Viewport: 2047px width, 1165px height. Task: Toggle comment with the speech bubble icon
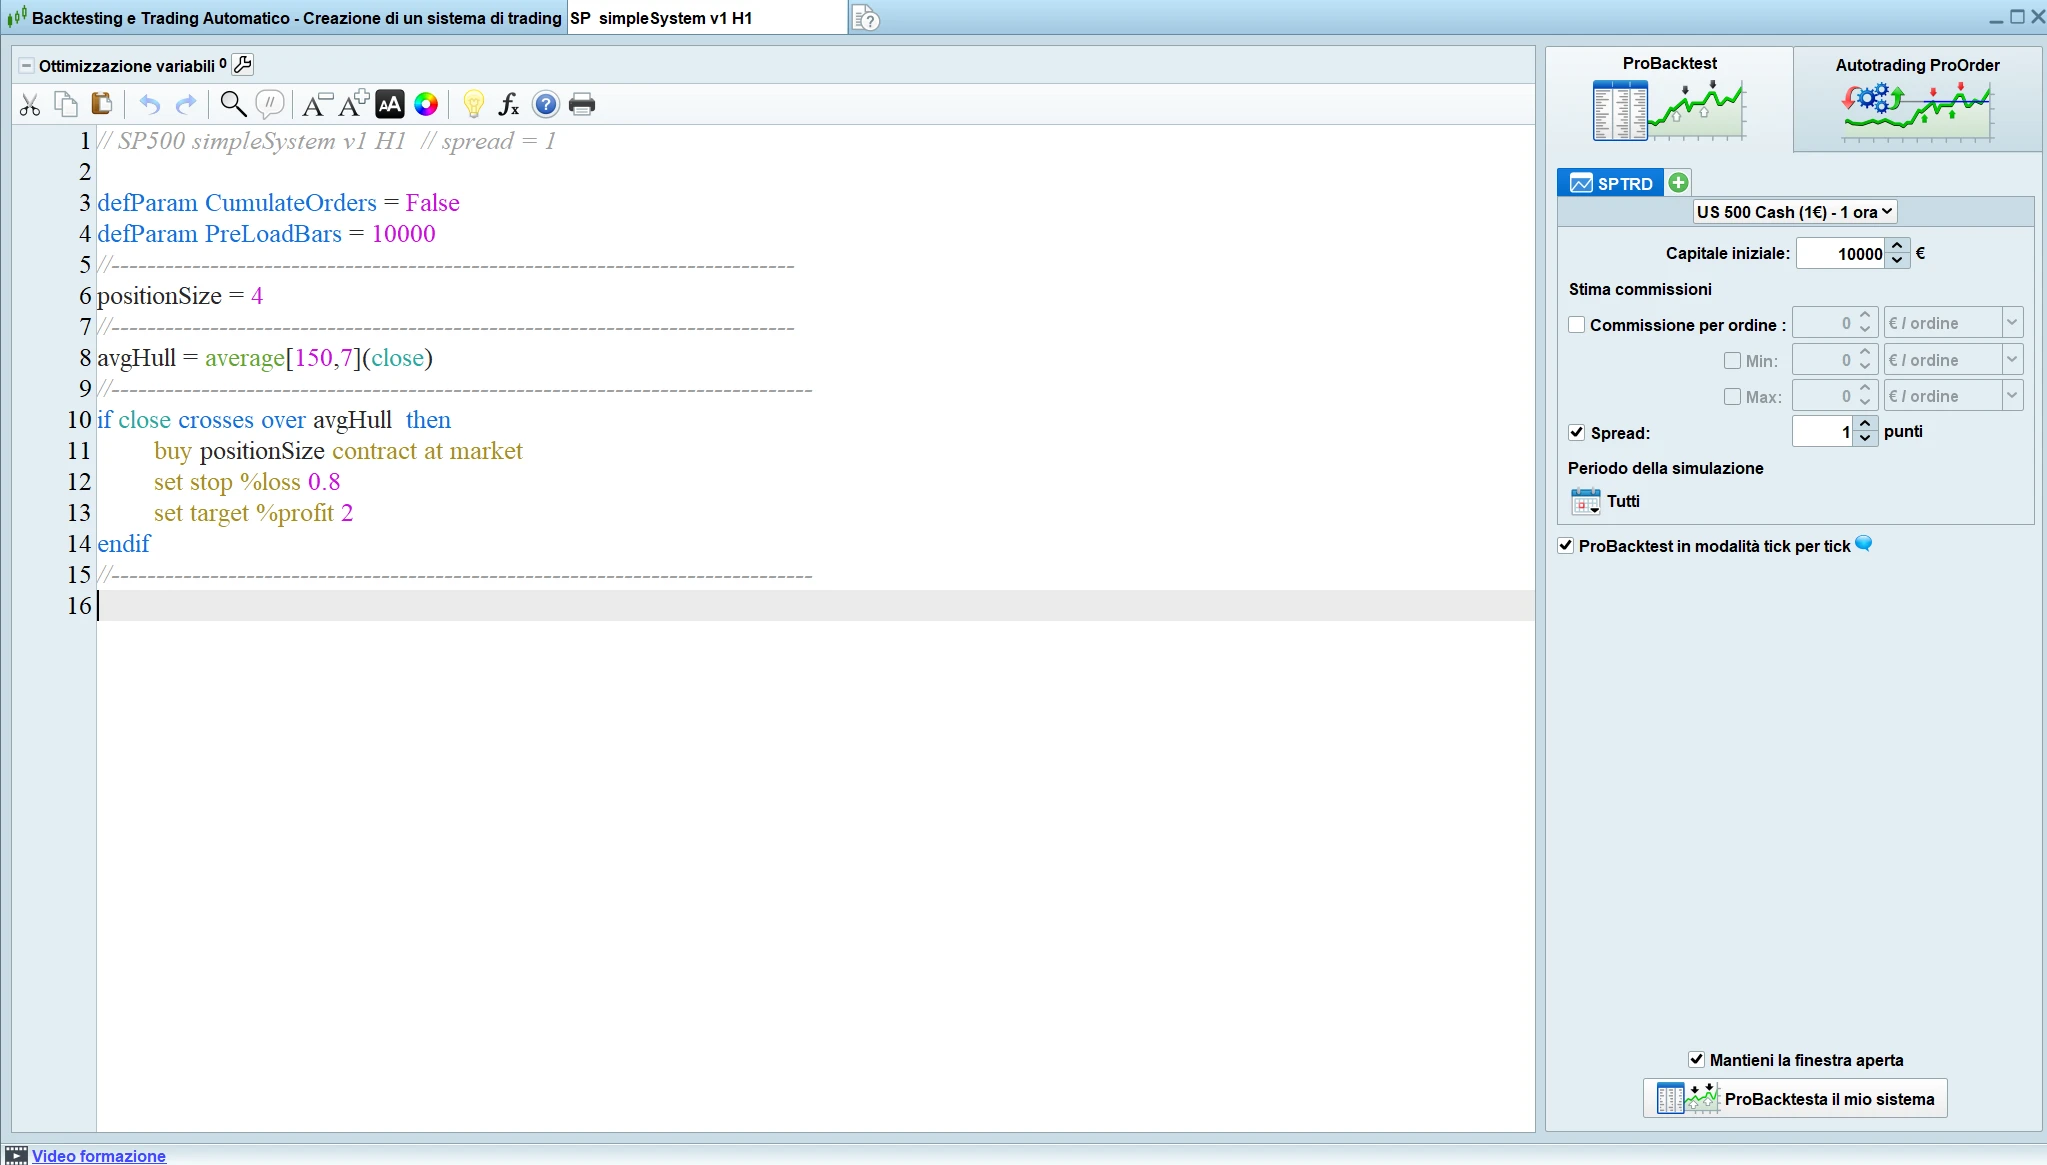point(270,104)
